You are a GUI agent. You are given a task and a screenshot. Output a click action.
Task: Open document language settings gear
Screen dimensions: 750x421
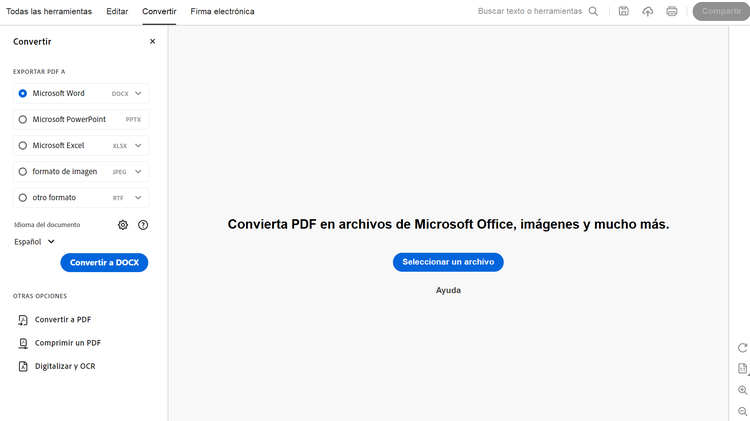pos(123,225)
